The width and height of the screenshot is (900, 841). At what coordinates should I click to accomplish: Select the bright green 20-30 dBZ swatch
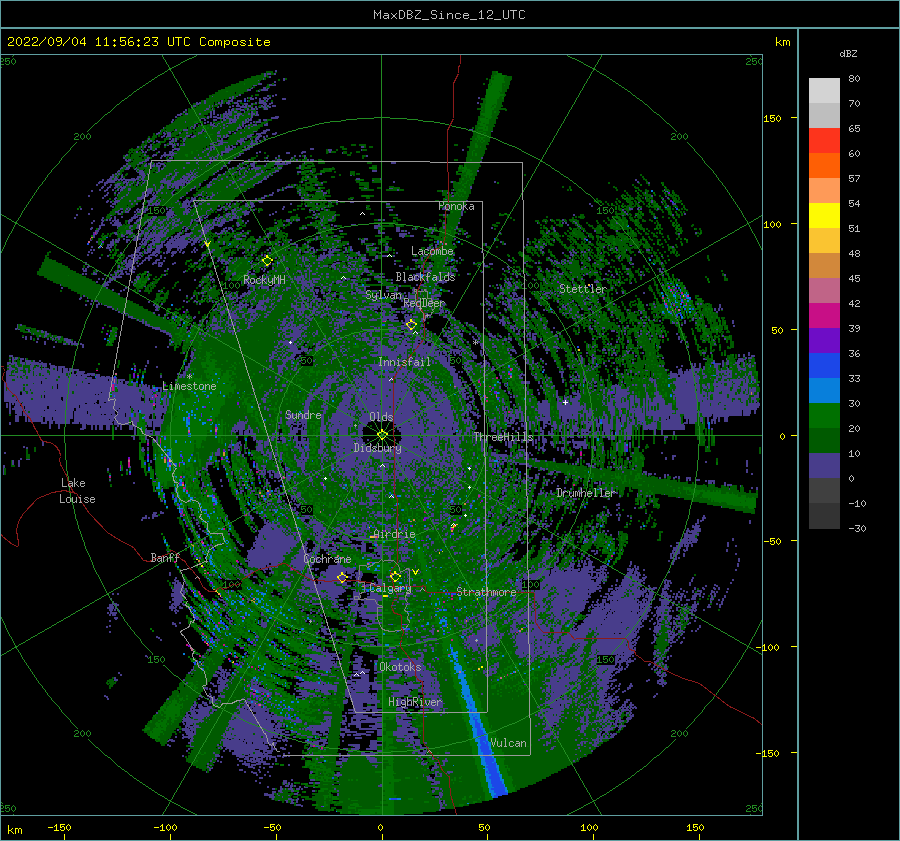coord(824,415)
